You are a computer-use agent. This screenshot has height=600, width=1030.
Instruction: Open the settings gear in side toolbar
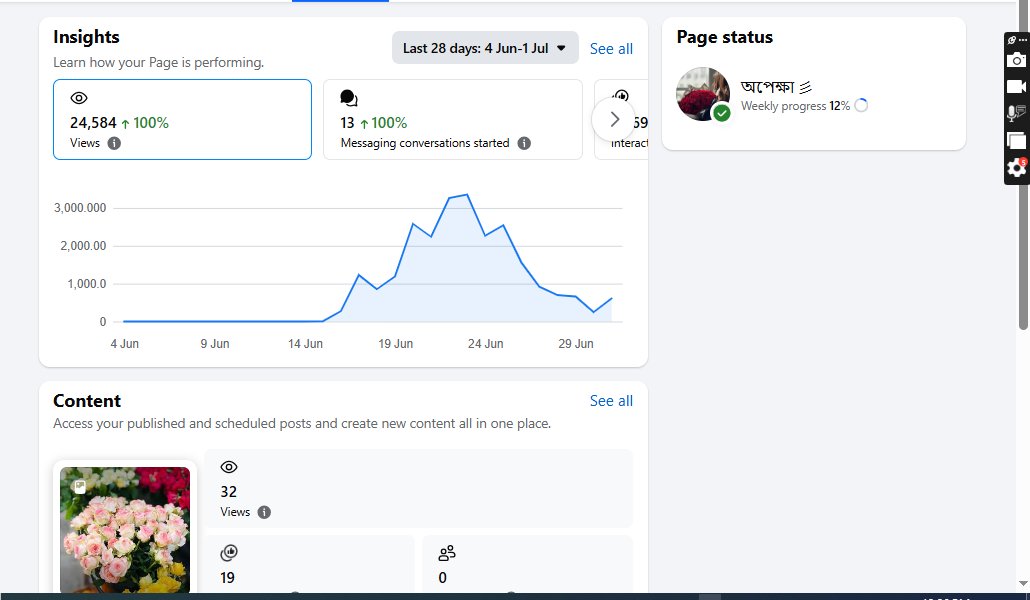click(1016, 168)
